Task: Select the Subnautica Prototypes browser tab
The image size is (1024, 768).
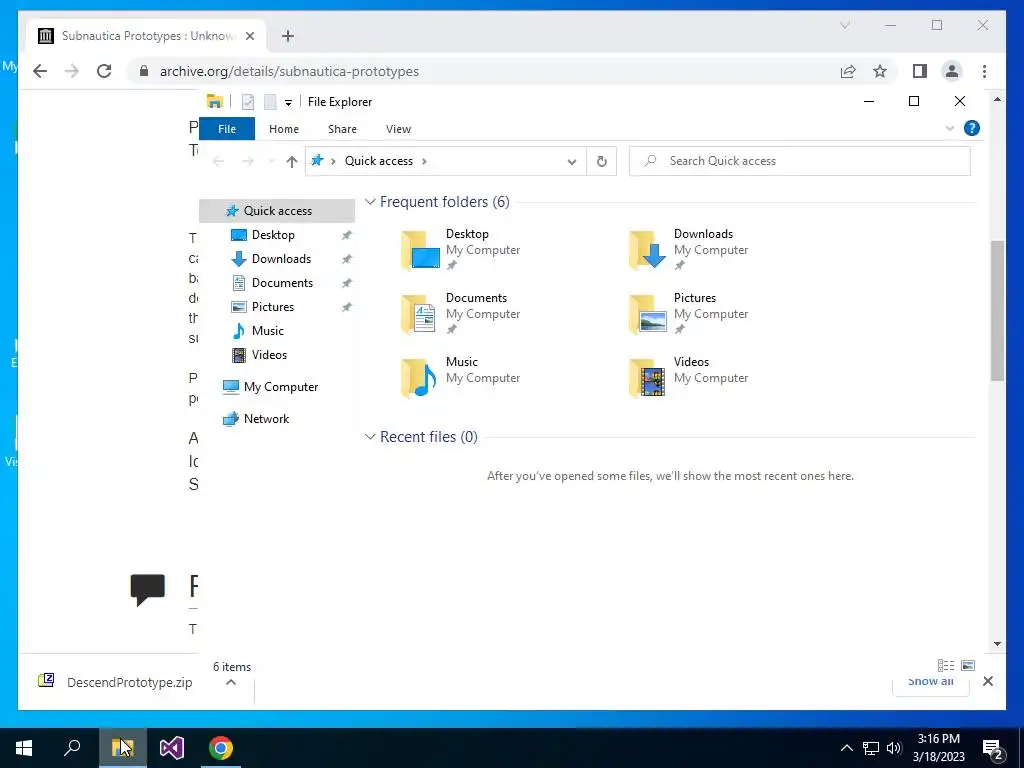Action: coord(146,36)
